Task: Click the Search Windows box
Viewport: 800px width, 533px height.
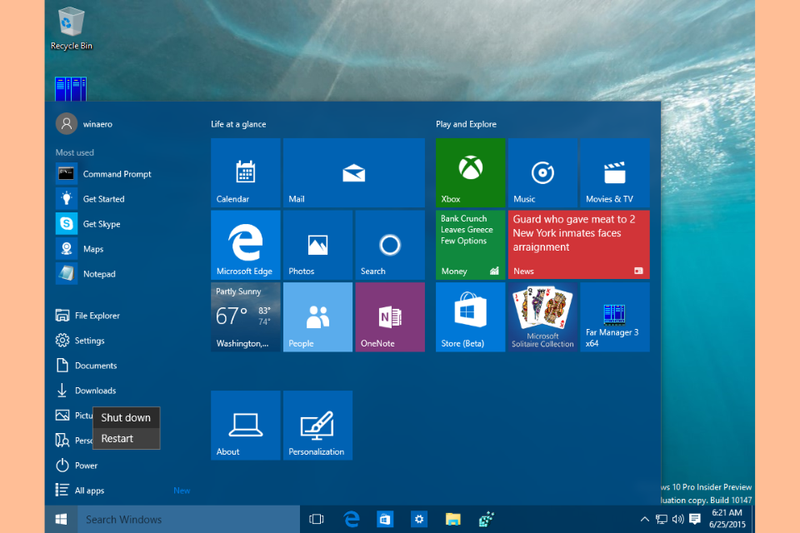Action: click(x=189, y=519)
